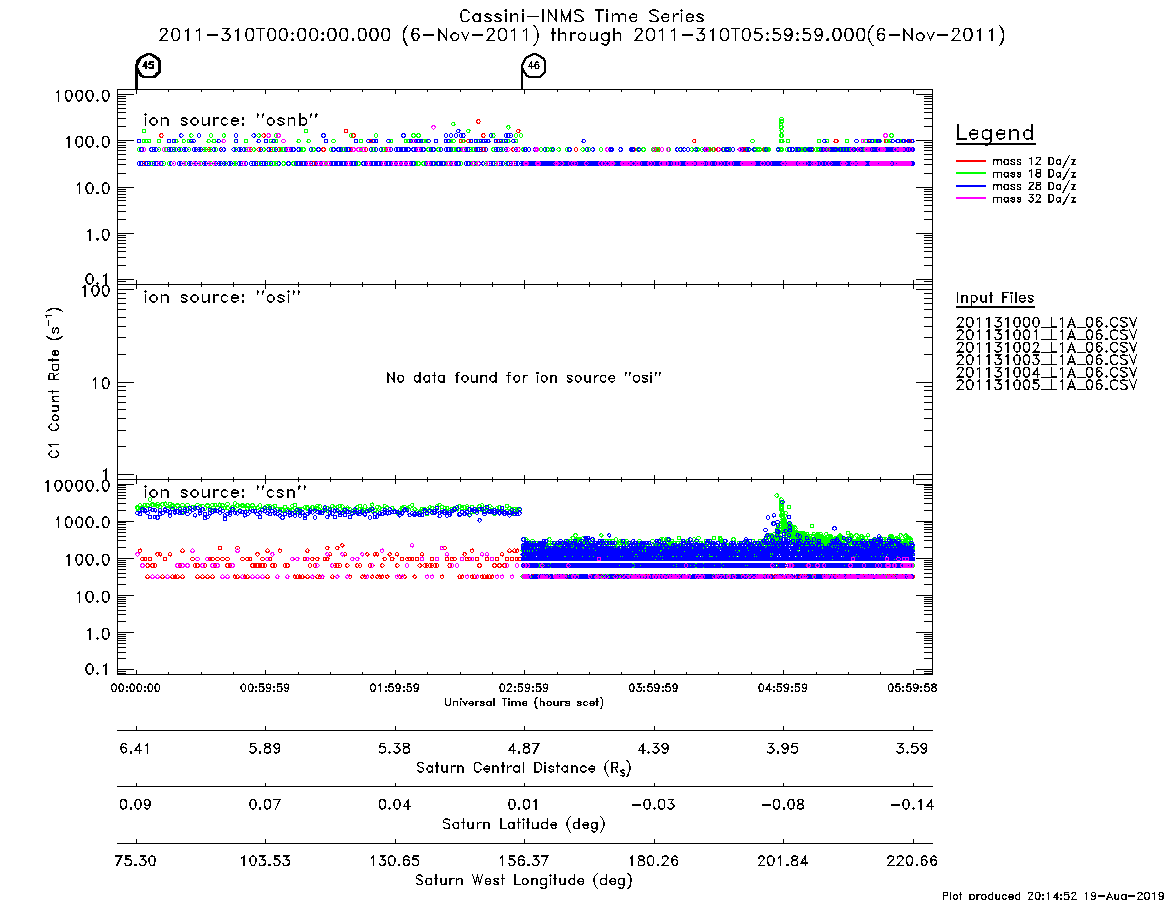Select file 201131003_L1A_06.CSV
This screenshot has height=900, width=1165.
[1046, 360]
